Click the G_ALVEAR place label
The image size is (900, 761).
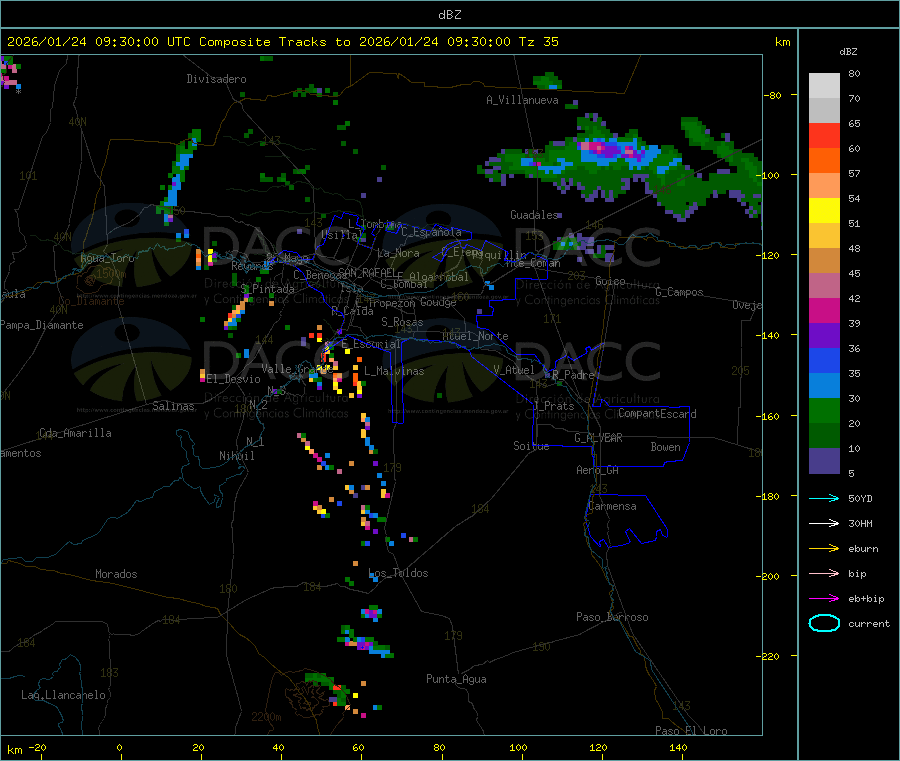pyautogui.click(x=598, y=438)
